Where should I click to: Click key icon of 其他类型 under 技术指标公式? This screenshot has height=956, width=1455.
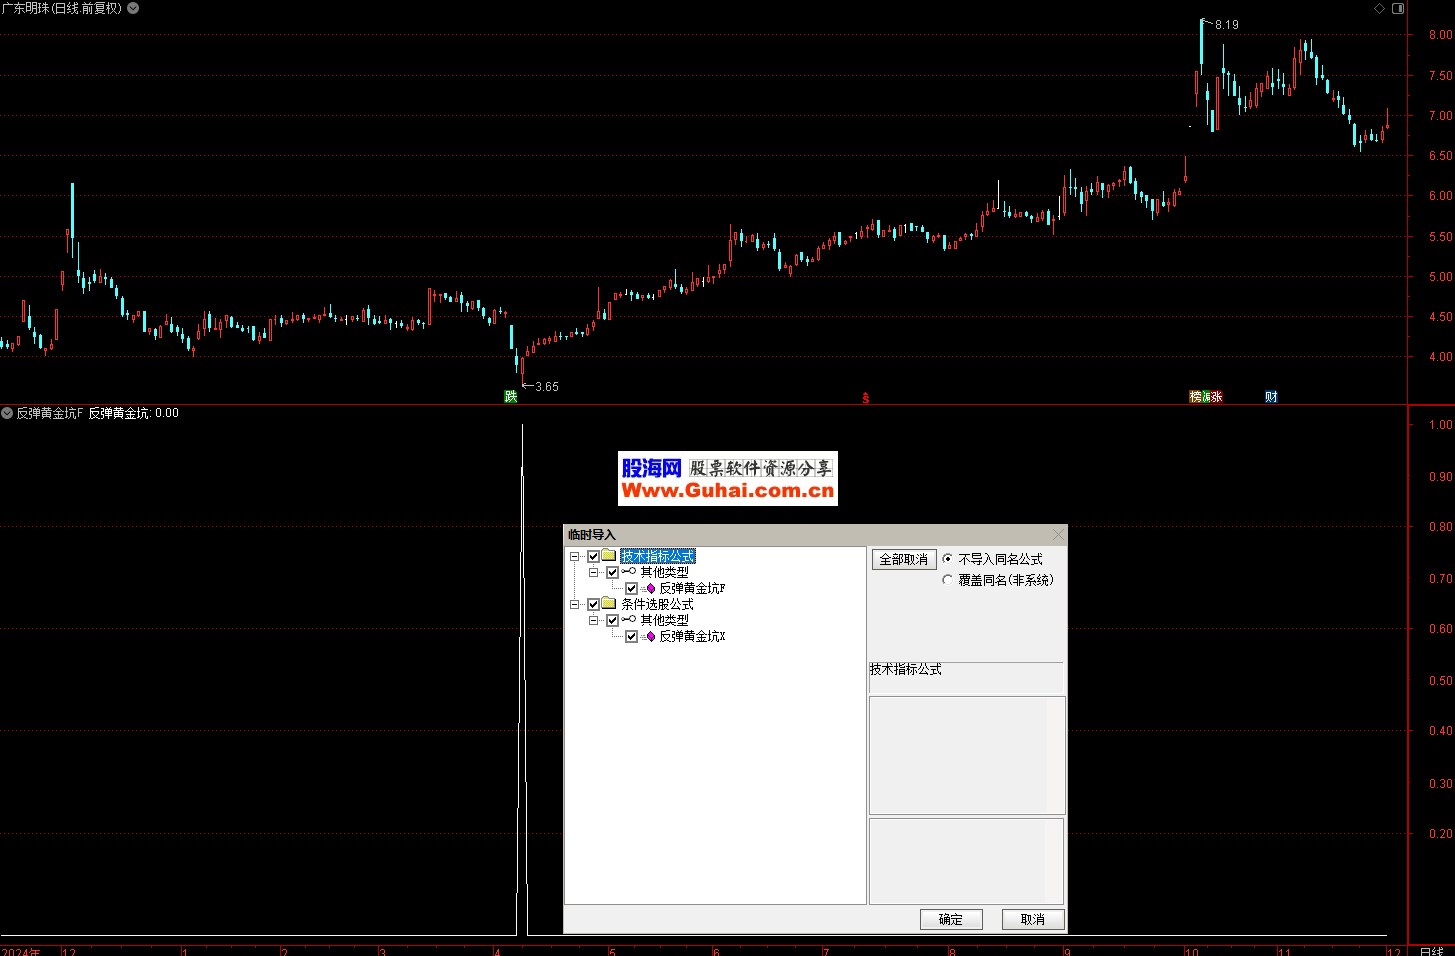pos(629,572)
